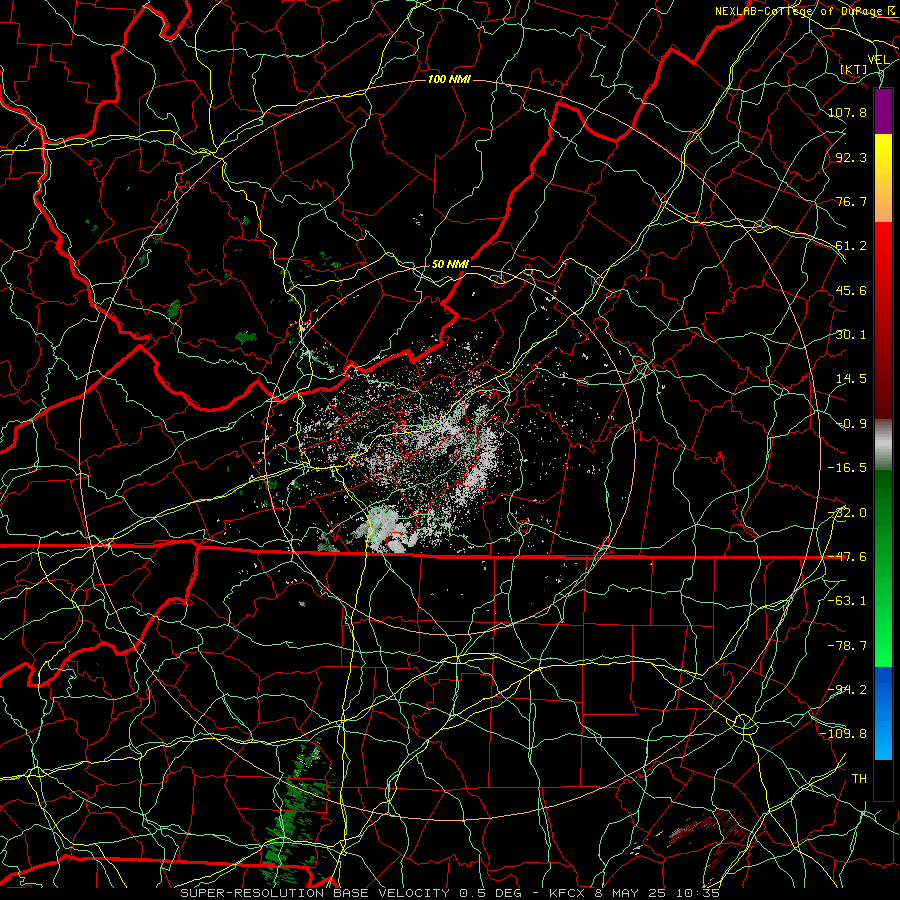Click the [KT] units label
The image size is (900, 900).
[854, 69]
